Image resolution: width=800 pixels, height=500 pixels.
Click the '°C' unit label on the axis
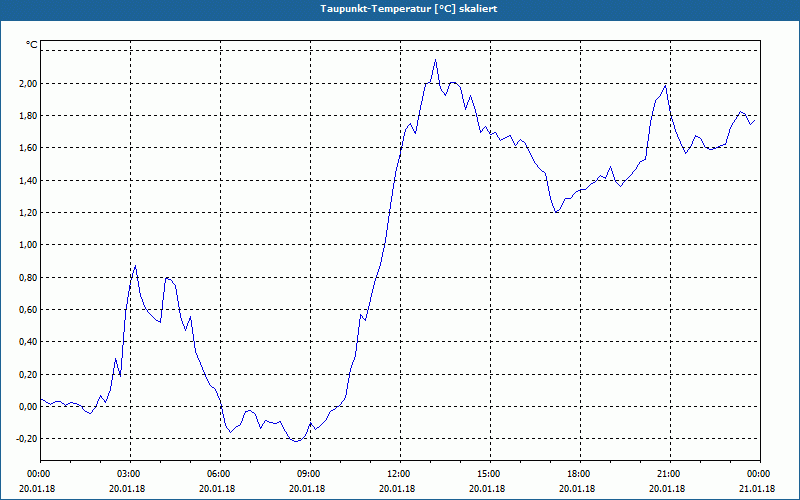(x=32, y=45)
